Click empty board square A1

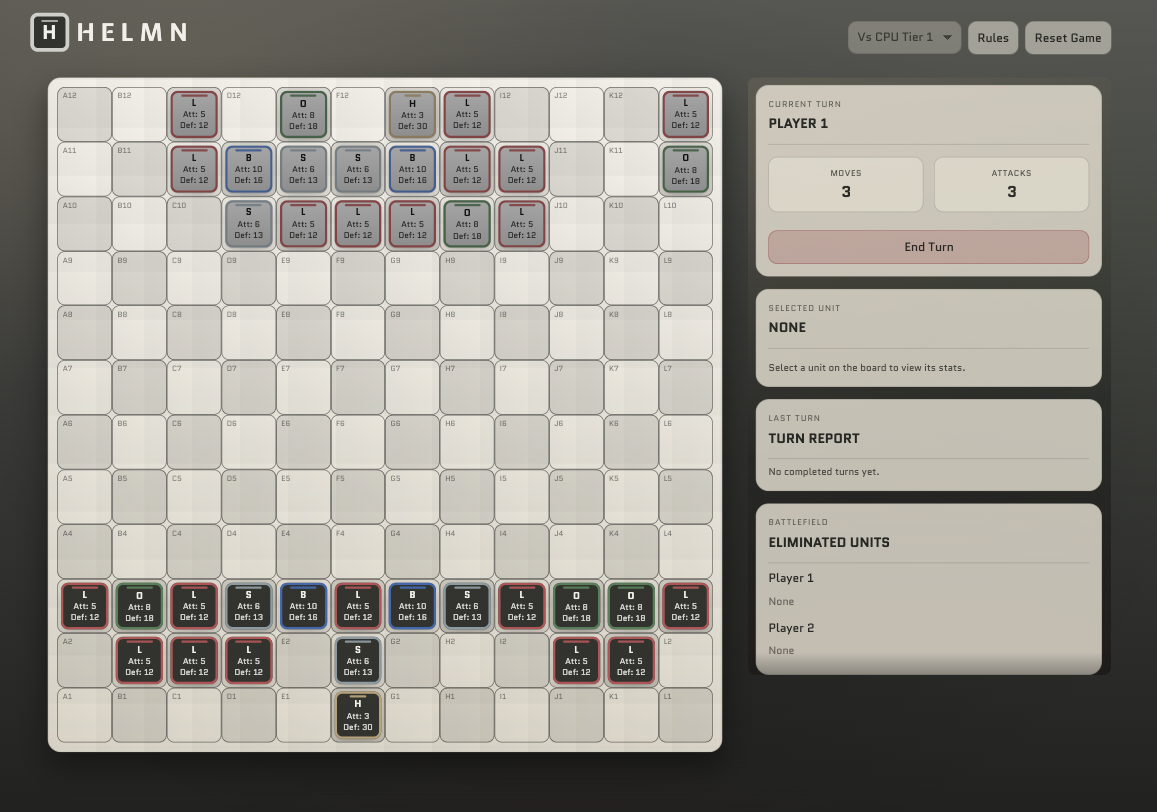click(85, 715)
